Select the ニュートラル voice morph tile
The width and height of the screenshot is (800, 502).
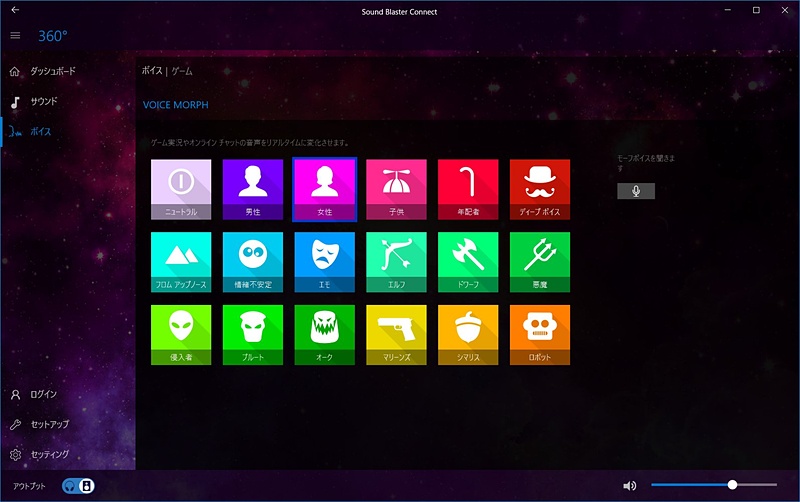tap(181, 189)
